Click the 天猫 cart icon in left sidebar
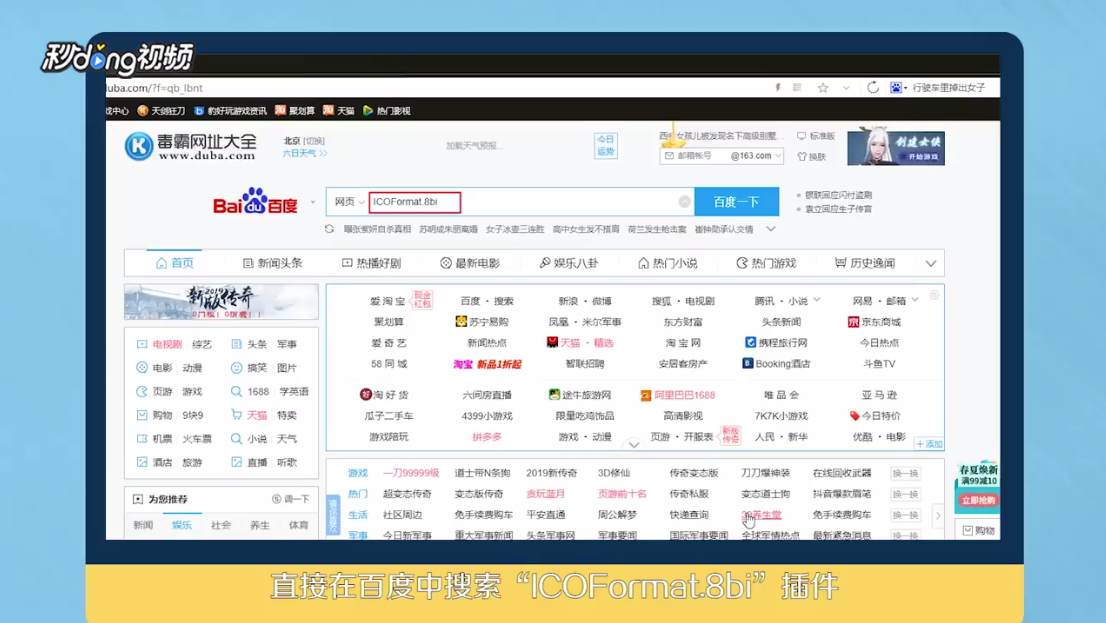 pyautogui.click(x=236, y=415)
